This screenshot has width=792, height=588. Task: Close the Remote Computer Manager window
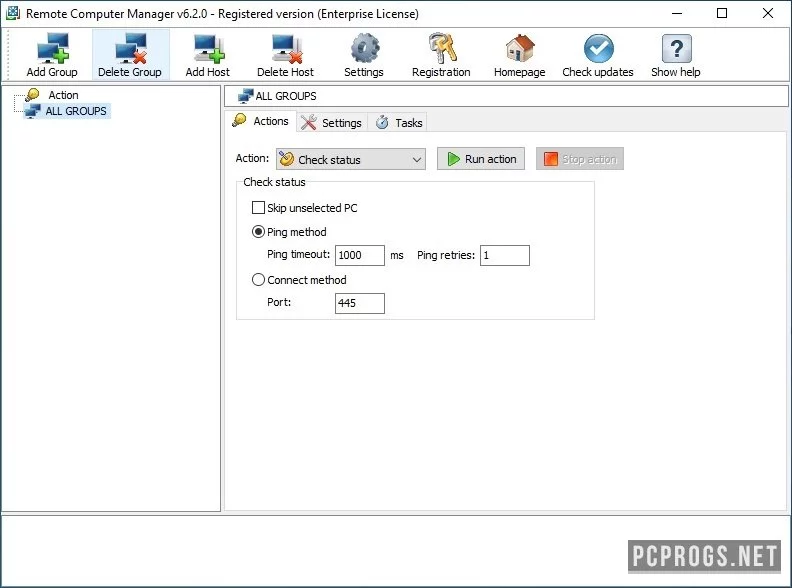tap(768, 13)
